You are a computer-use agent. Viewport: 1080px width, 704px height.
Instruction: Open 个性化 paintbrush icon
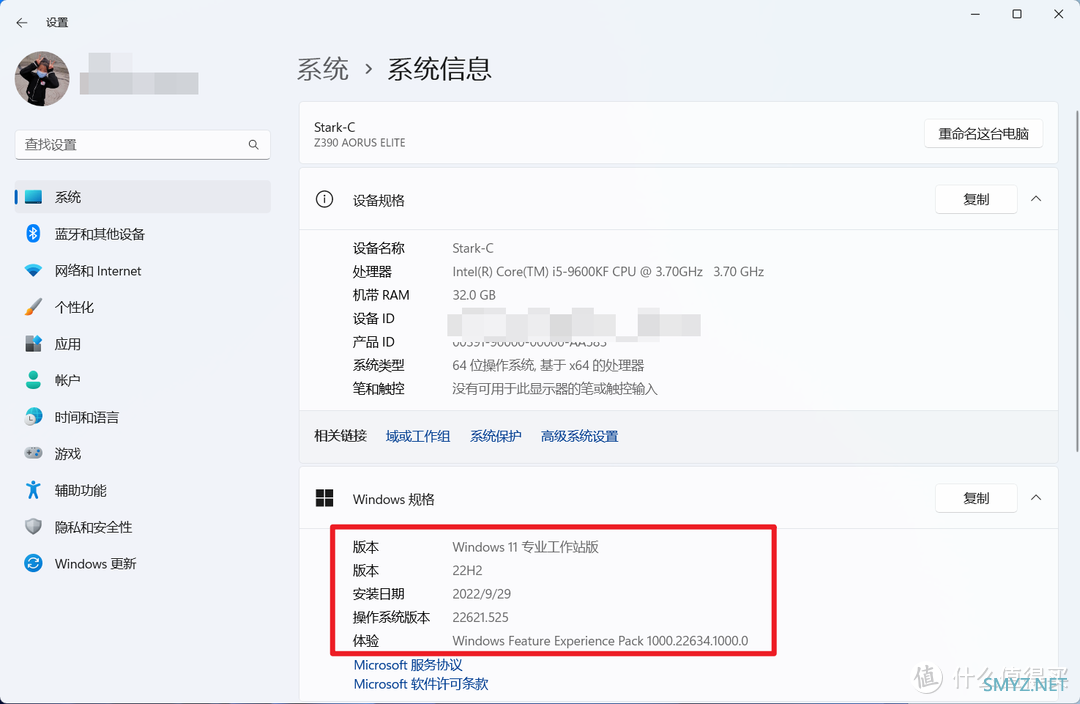pos(33,307)
